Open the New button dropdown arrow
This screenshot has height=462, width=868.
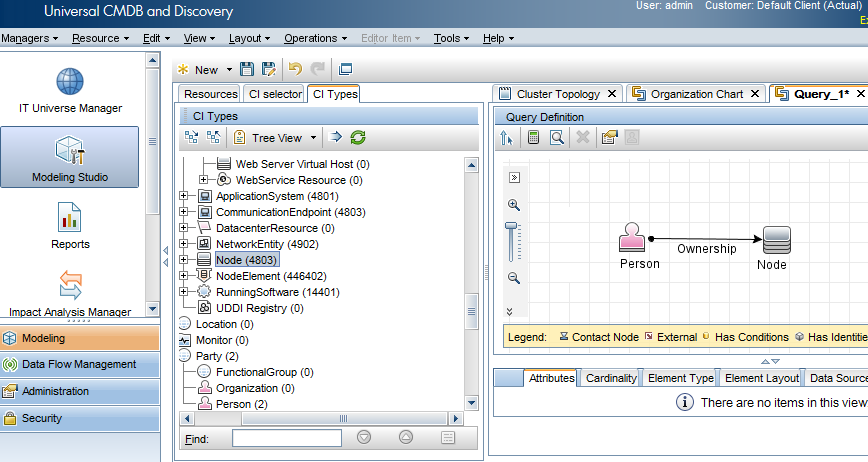229,70
